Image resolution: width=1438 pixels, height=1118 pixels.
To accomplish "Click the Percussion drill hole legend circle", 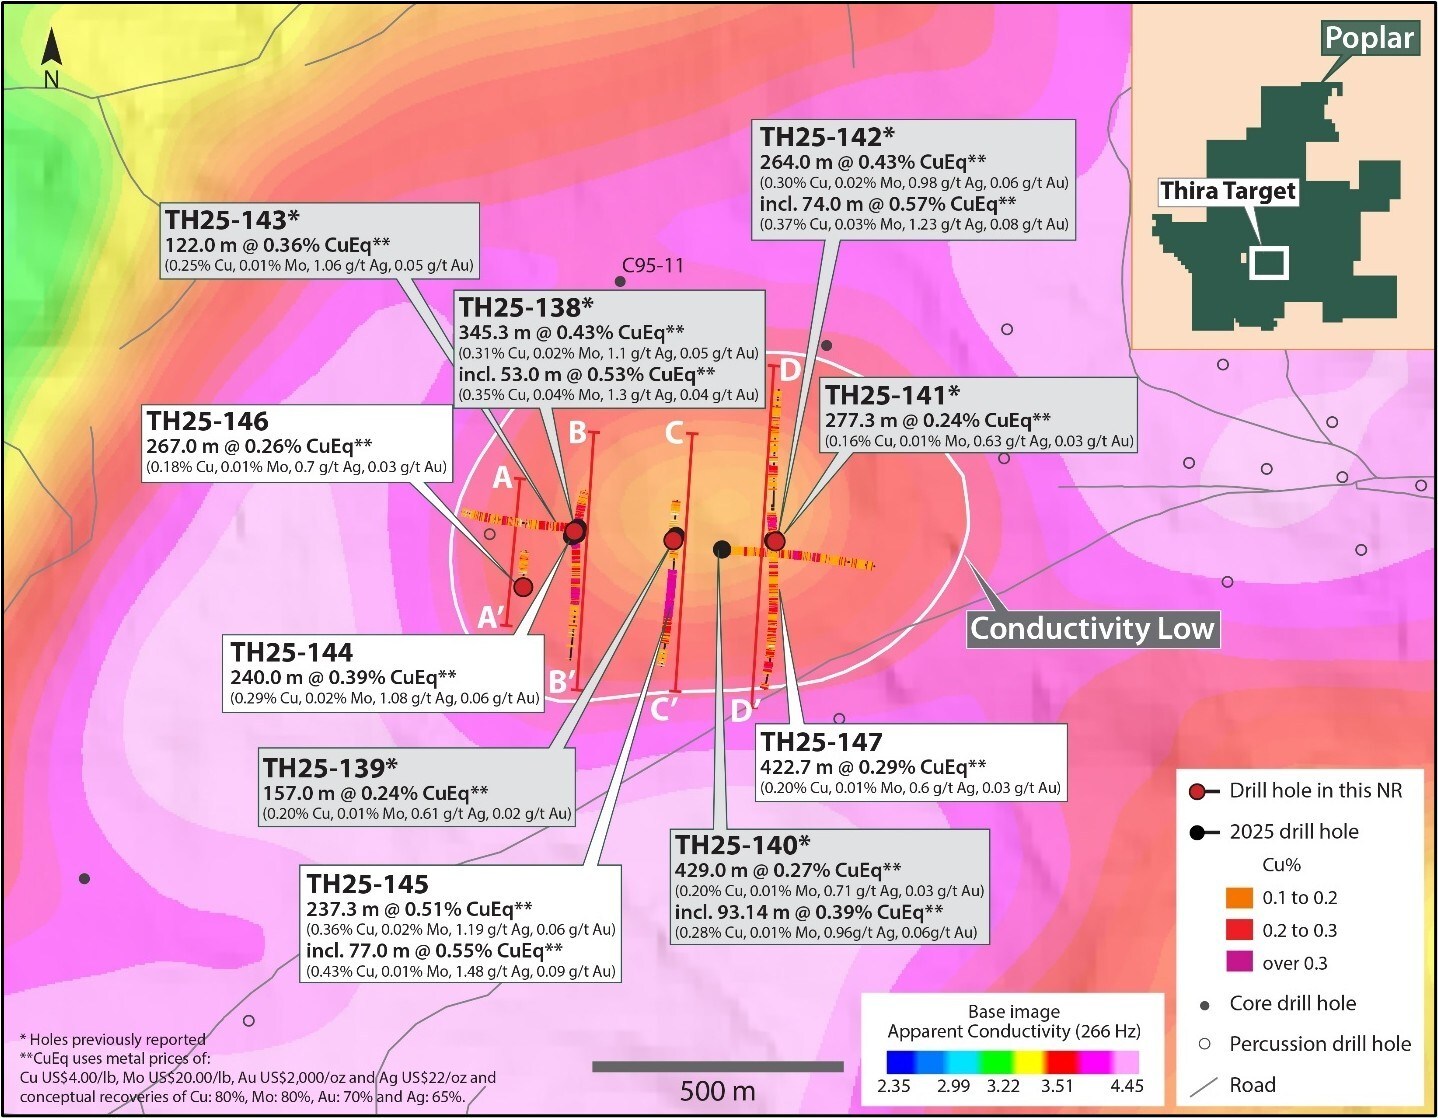I will point(1205,1044).
